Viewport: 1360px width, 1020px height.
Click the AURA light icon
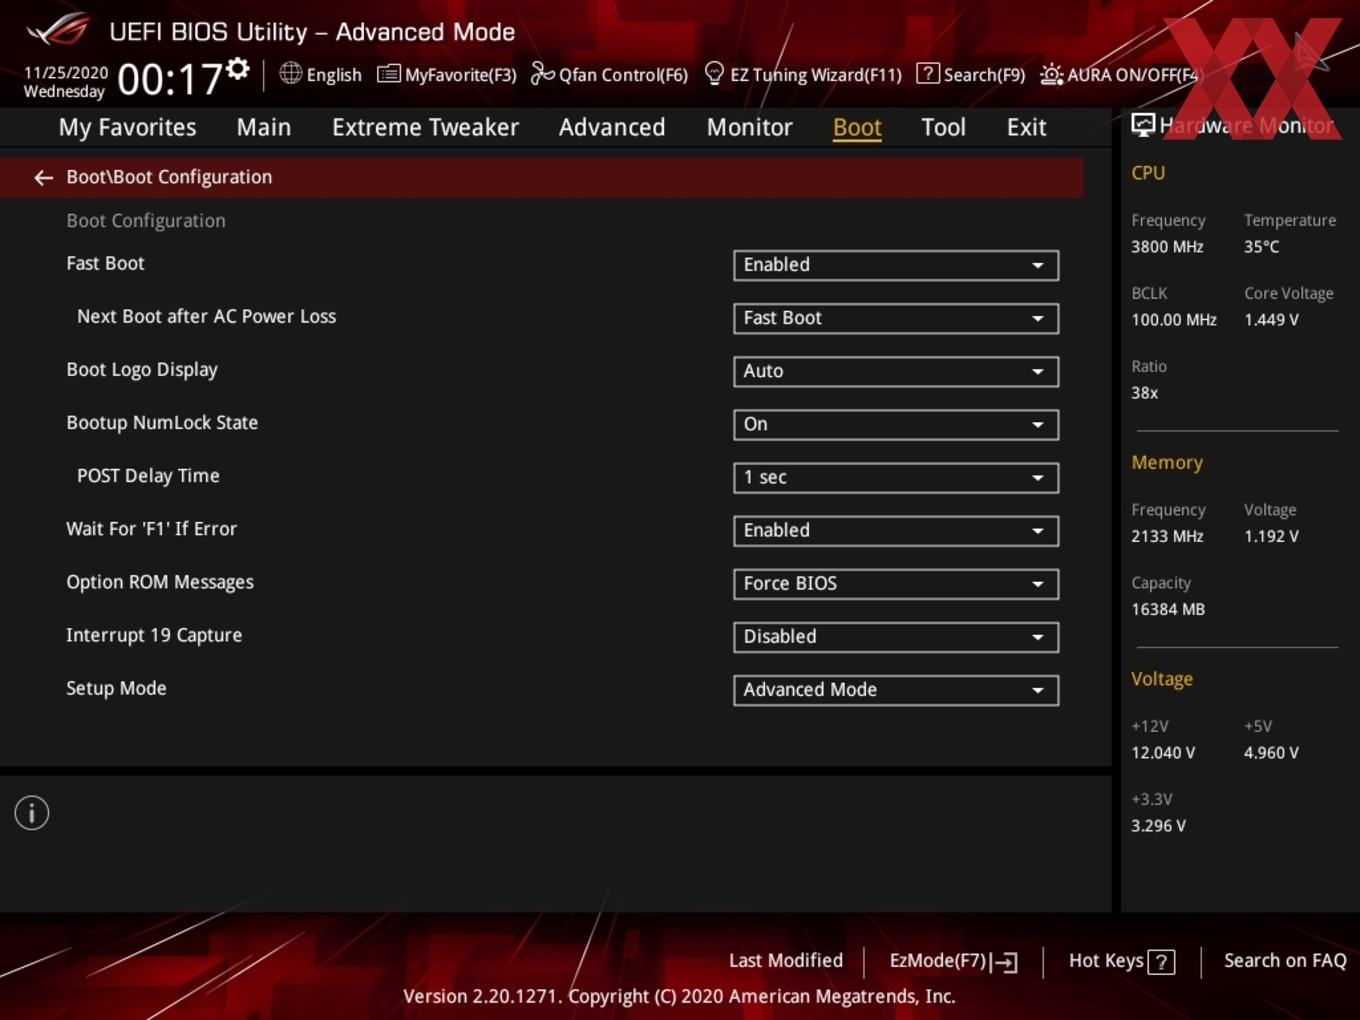(x=1051, y=74)
